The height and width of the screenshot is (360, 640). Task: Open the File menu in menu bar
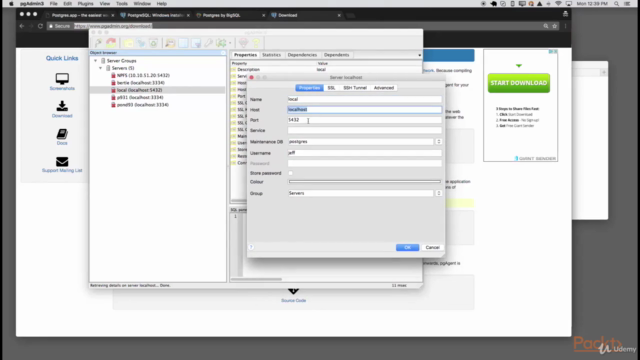53,4
